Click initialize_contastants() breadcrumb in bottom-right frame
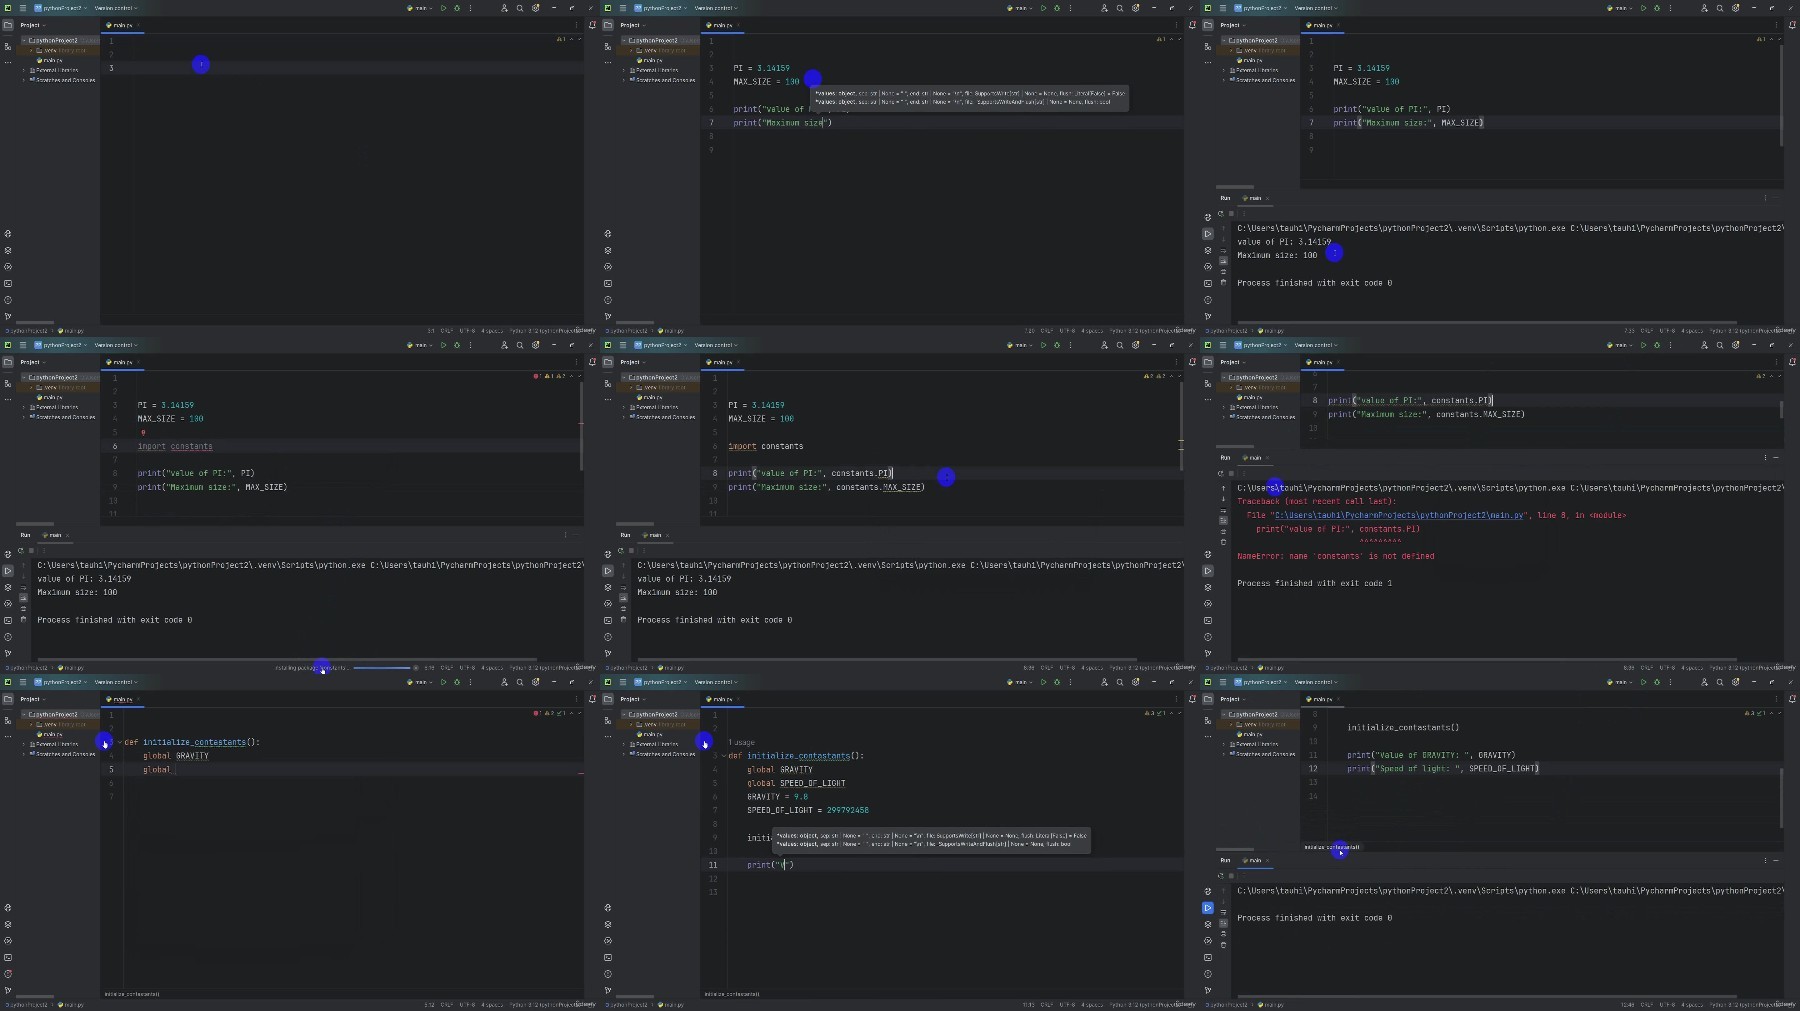Screen dimensions: 1800x1011 [x=1331, y=847]
